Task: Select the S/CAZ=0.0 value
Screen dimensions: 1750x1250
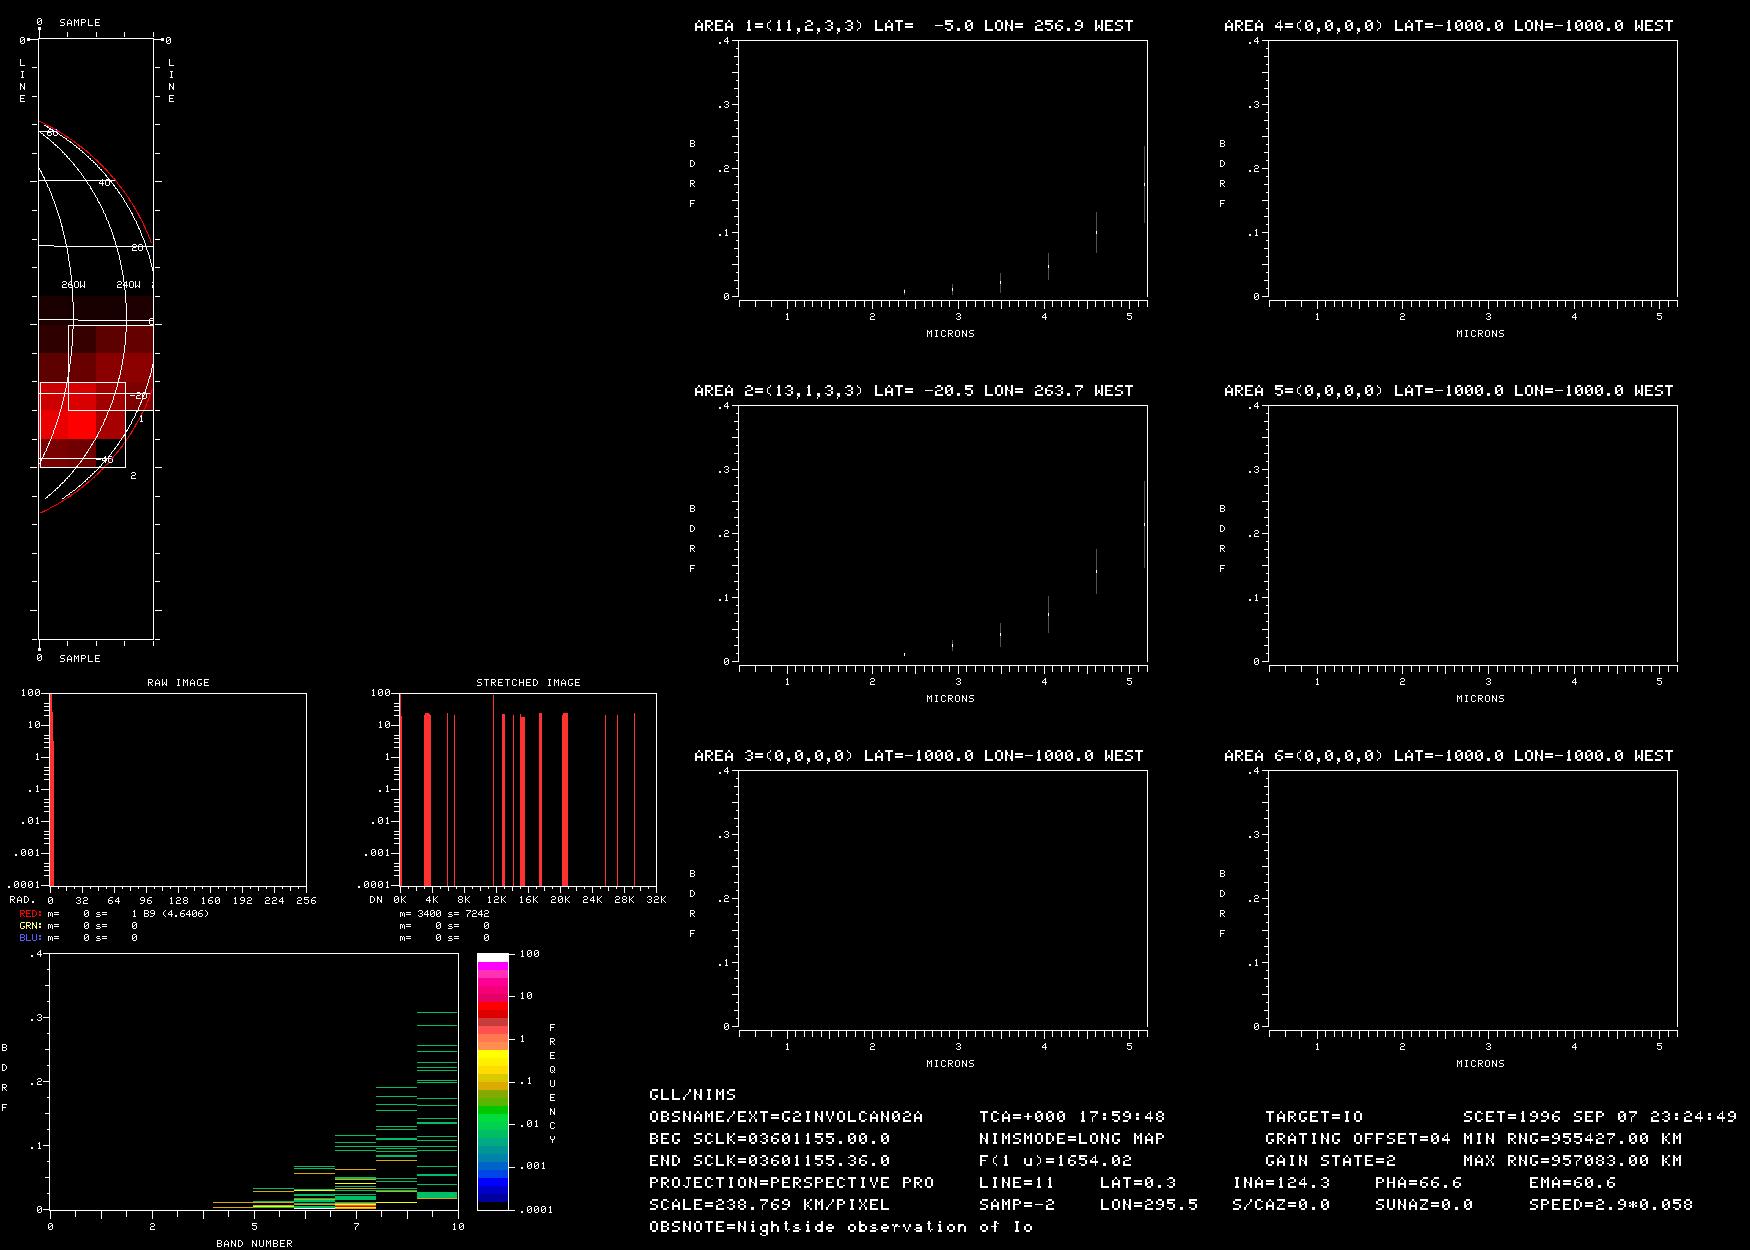Action: (x=1282, y=1205)
